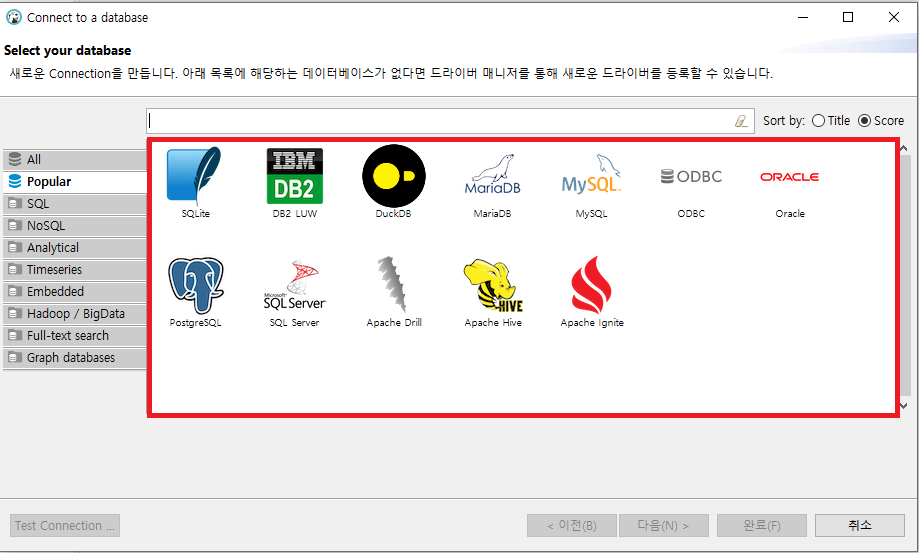Show the Embedded databases category

[74, 292]
